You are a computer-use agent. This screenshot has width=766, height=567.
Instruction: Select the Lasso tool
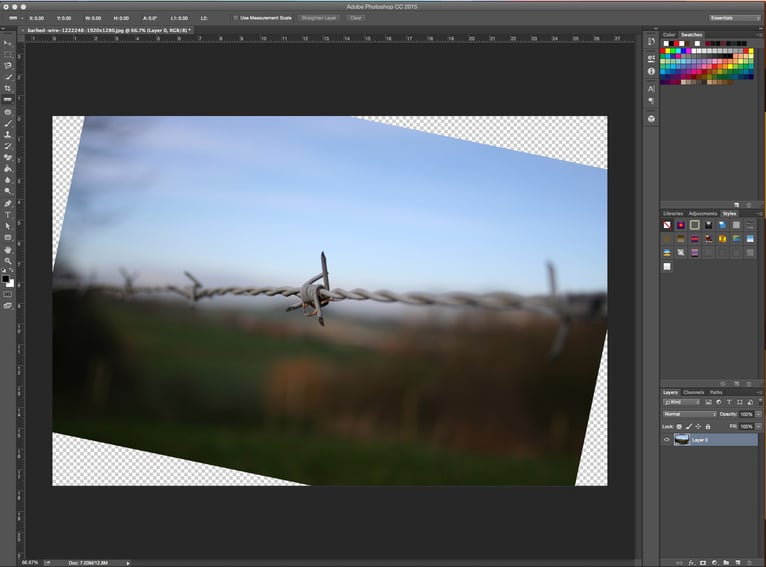click(x=8, y=65)
